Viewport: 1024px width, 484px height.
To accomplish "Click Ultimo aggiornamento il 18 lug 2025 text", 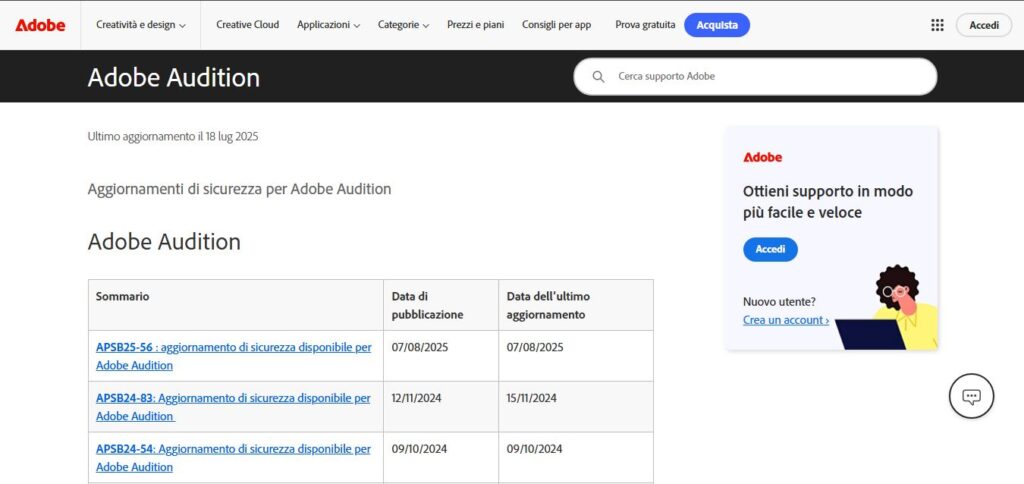I will pos(173,137).
